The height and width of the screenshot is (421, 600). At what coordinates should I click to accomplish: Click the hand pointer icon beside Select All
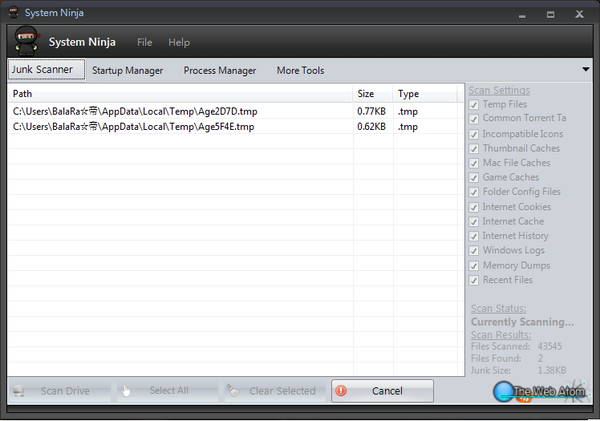(126, 391)
